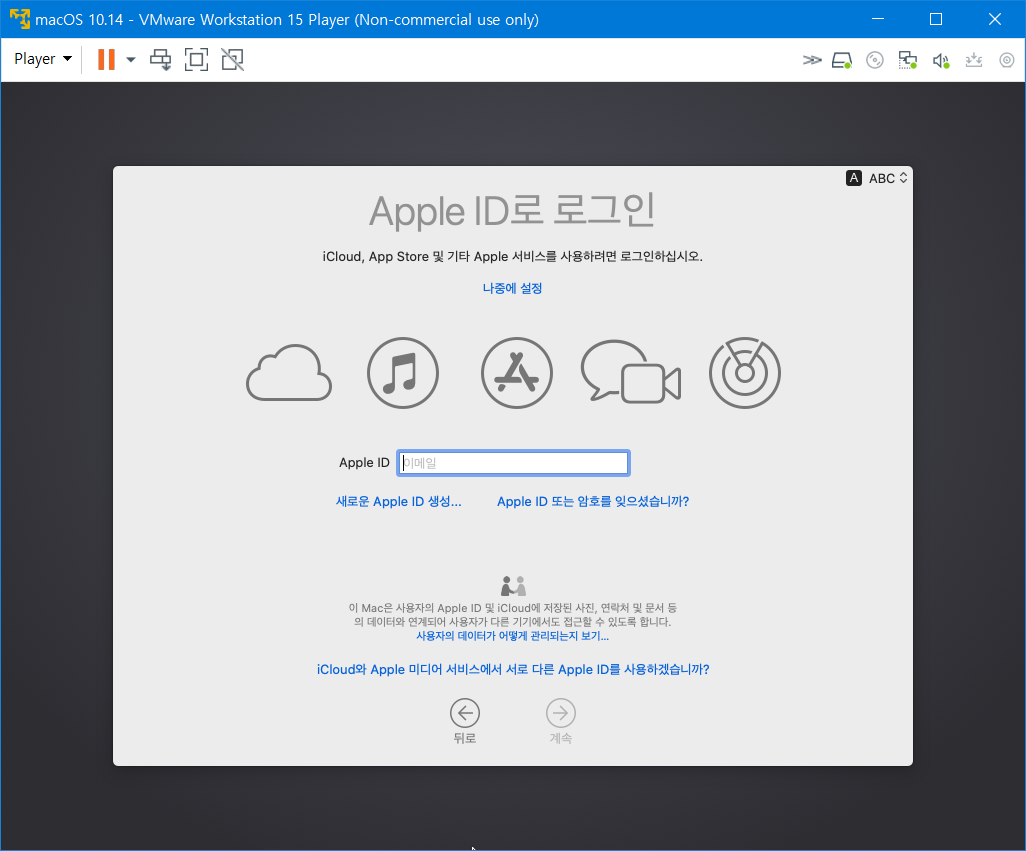Screen dimensions: 1026x851
Task: Toggle Unity mode icon
Action: (x=232, y=60)
